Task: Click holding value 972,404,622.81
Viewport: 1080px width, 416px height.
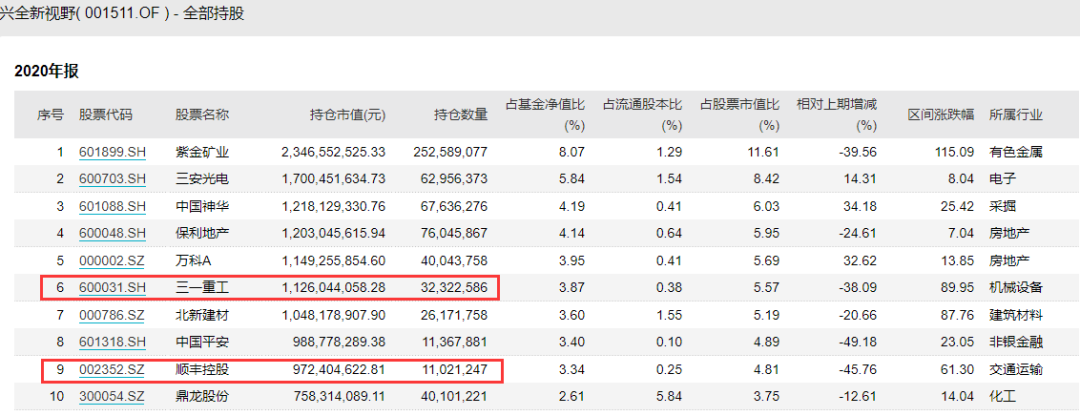Action: click(338, 370)
